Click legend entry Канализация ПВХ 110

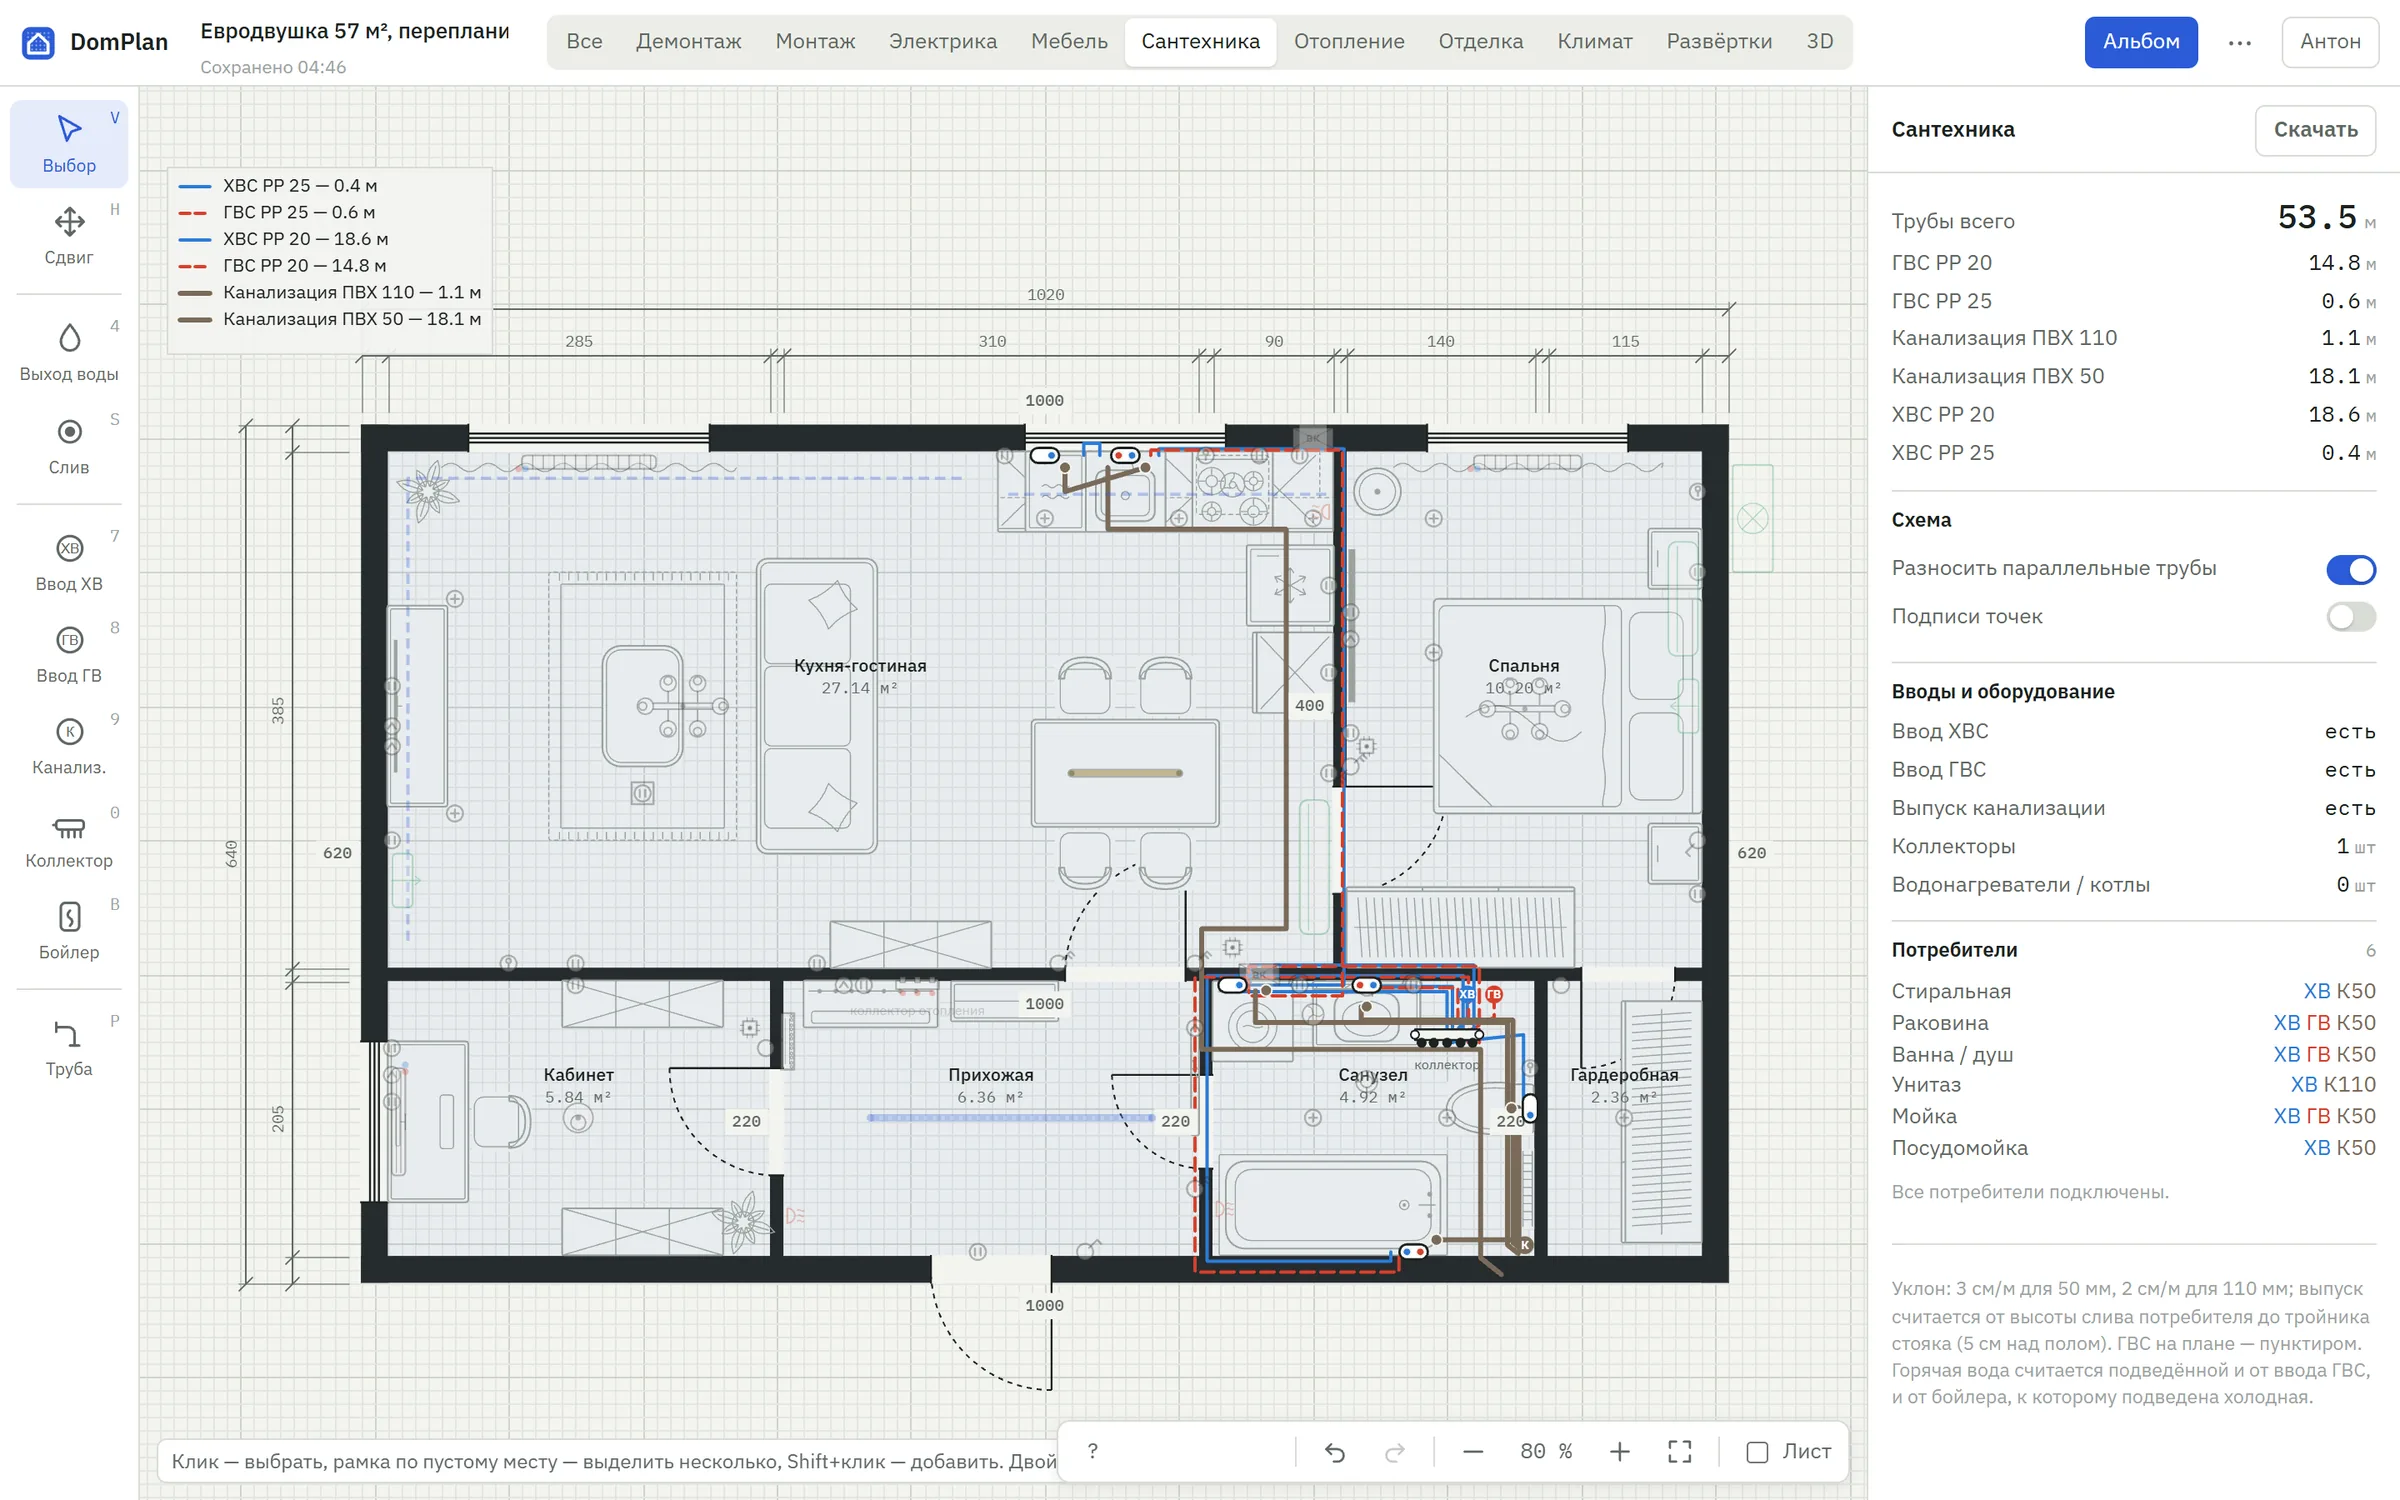click(330, 292)
